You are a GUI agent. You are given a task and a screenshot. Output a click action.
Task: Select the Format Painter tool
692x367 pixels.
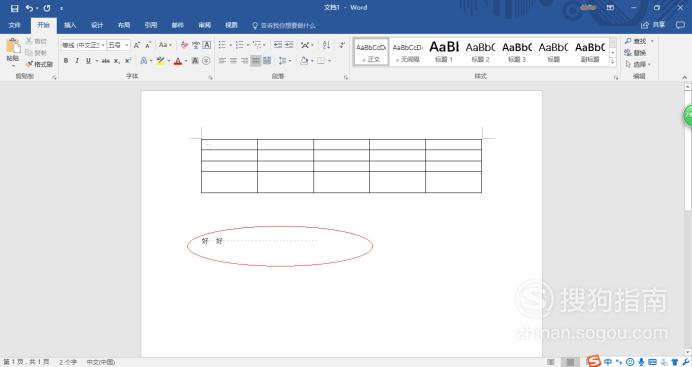pos(39,64)
